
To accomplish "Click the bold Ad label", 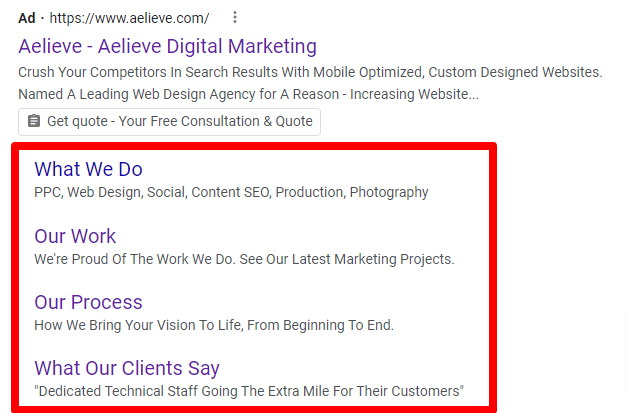I will pos(27,18).
